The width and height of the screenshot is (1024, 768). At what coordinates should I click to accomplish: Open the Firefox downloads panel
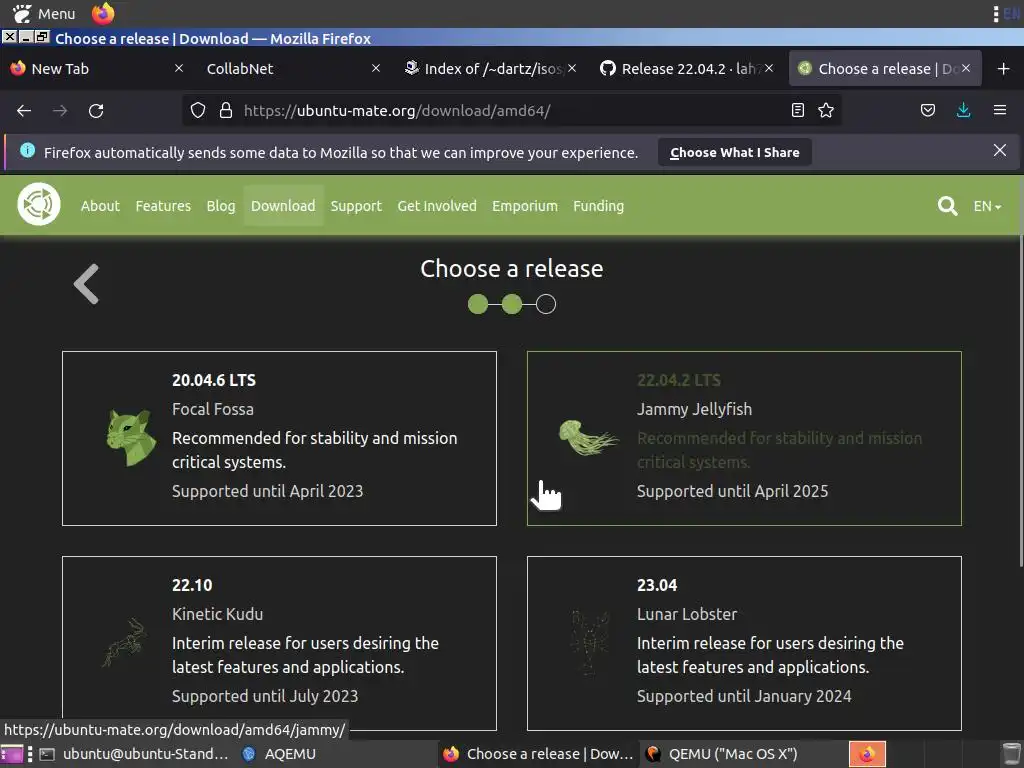click(963, 110)
